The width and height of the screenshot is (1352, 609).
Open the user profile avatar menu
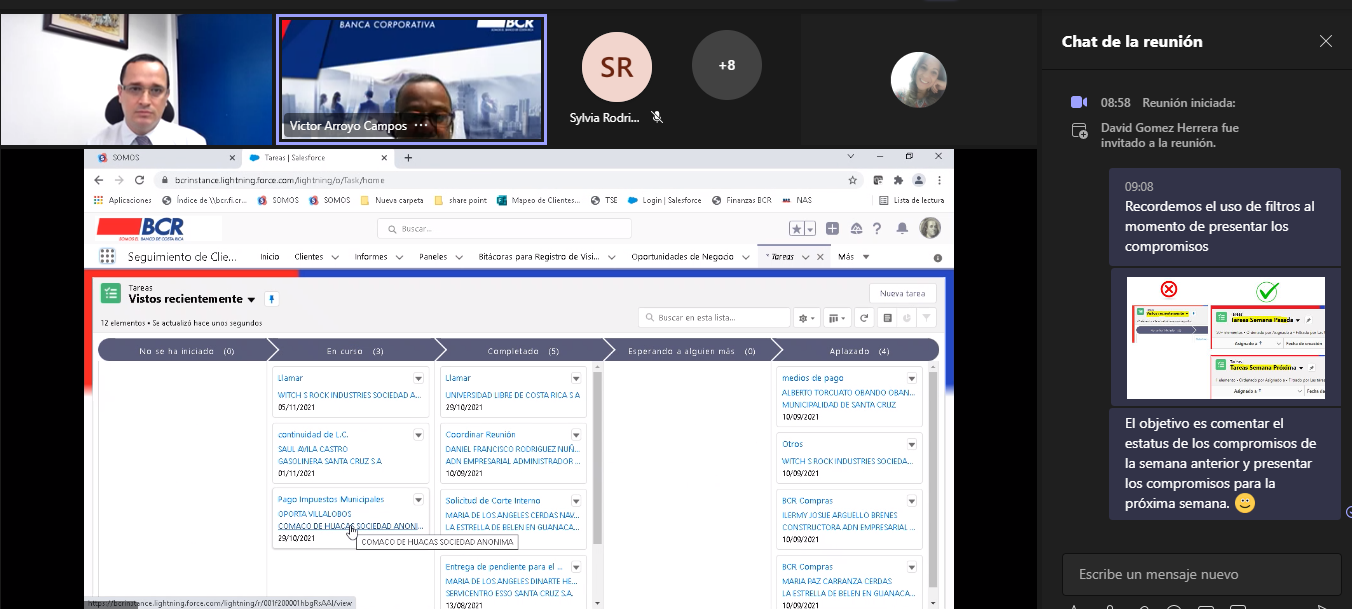tap(929, 228)
